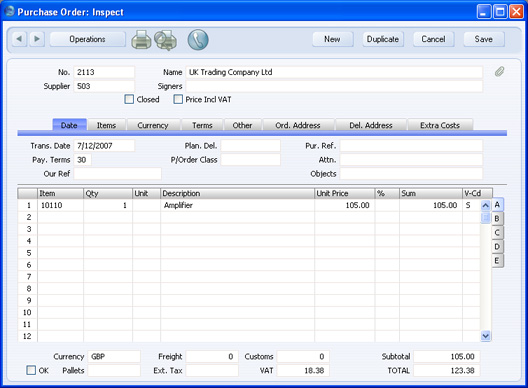Click the Supplier field 503
The width and height of the screenshot is (528, 388).
[x=104, y=86]
